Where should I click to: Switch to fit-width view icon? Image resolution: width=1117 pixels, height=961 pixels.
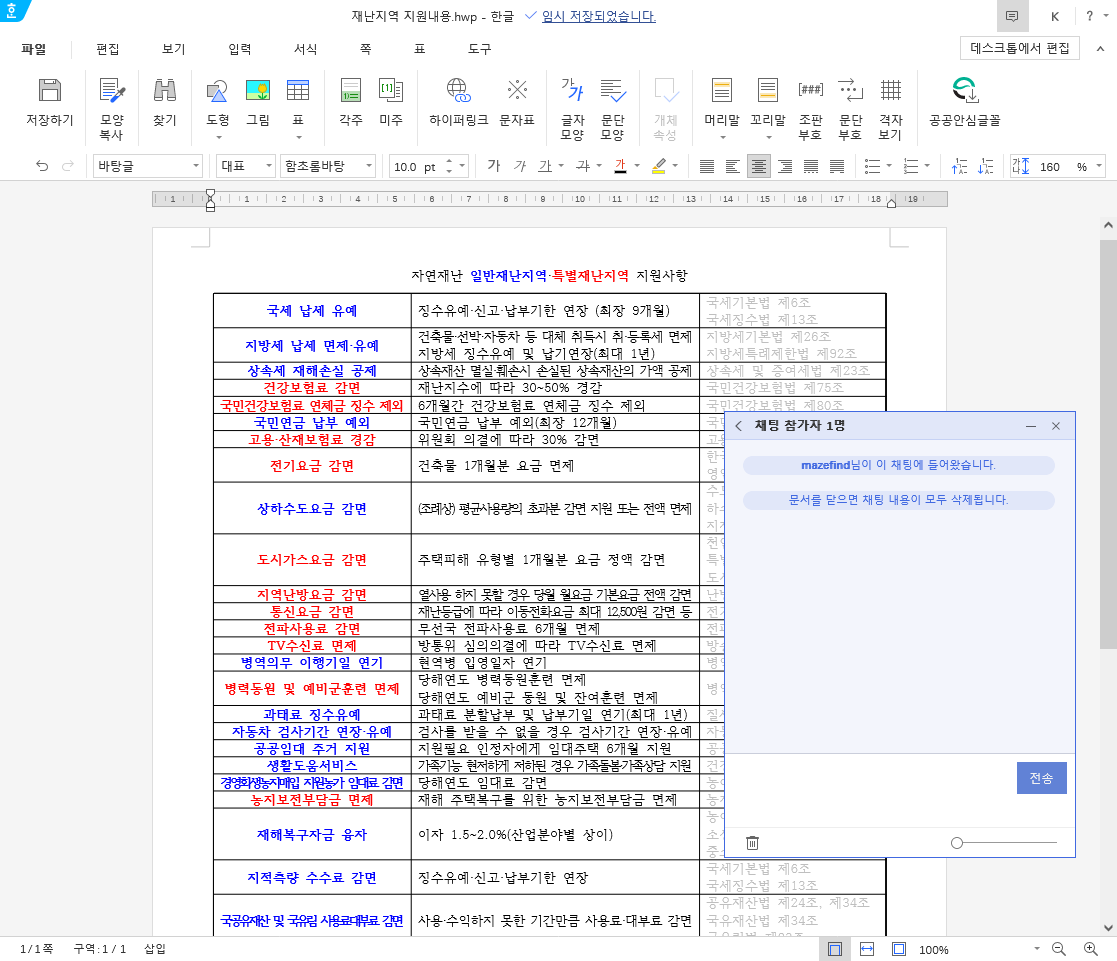[x=867, y=949]
